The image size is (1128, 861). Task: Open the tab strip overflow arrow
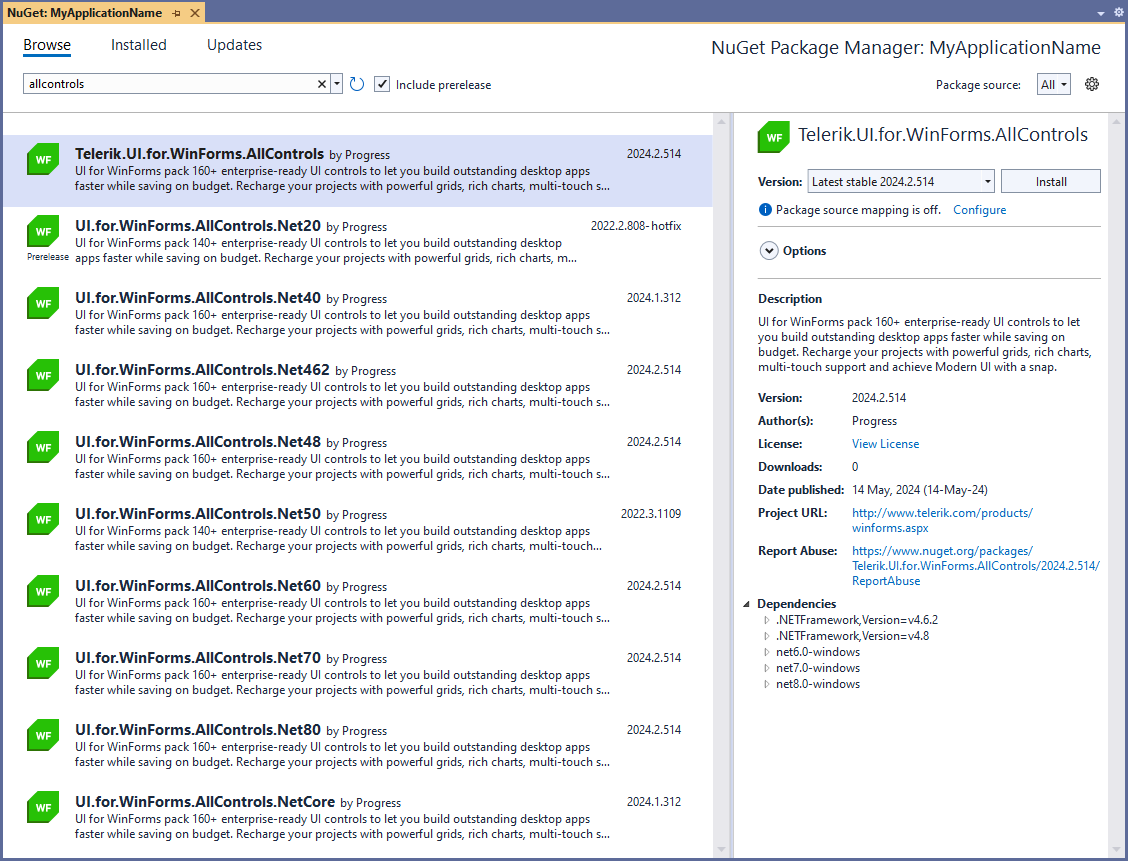(x=1101, y=14)
